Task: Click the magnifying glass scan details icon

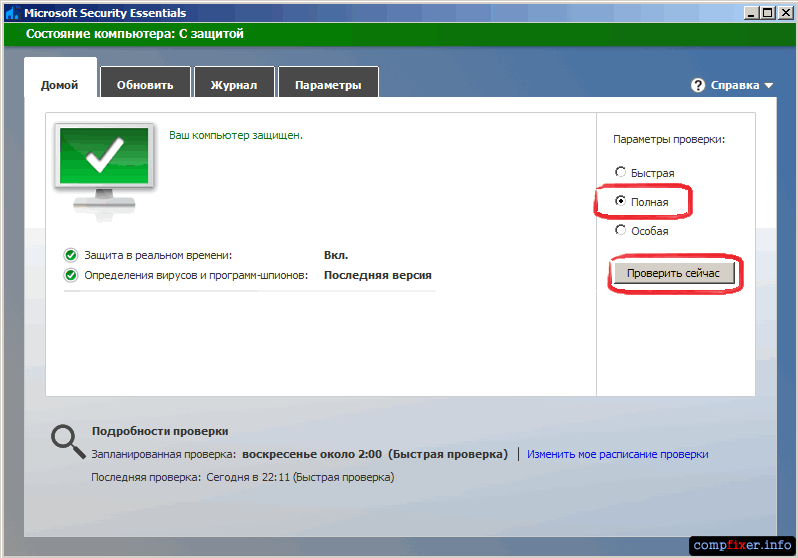Action: tap(68, 441)
